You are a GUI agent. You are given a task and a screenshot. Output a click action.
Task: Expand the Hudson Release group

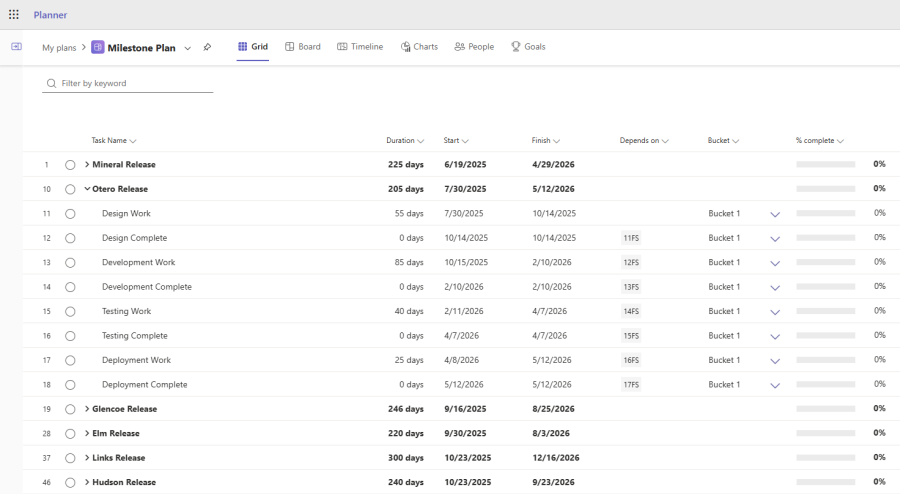(87, 482)
